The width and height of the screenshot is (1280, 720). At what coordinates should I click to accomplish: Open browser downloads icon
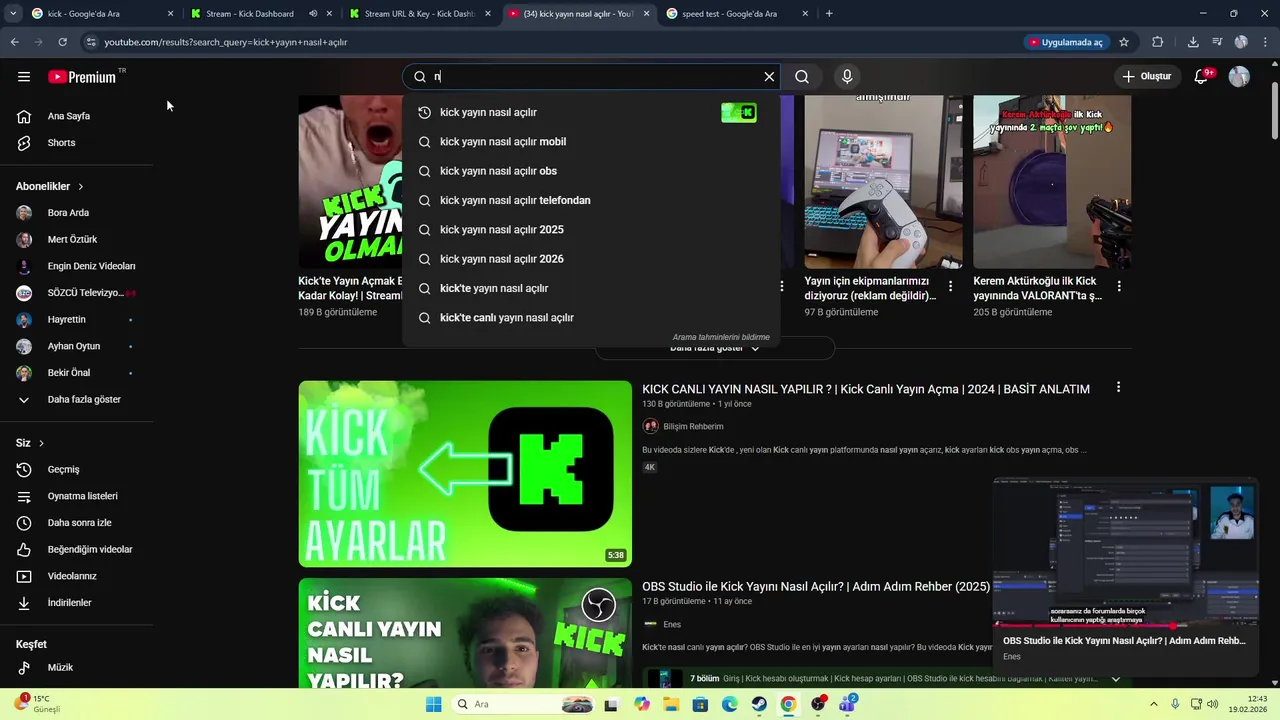(x=1193, y=42)
